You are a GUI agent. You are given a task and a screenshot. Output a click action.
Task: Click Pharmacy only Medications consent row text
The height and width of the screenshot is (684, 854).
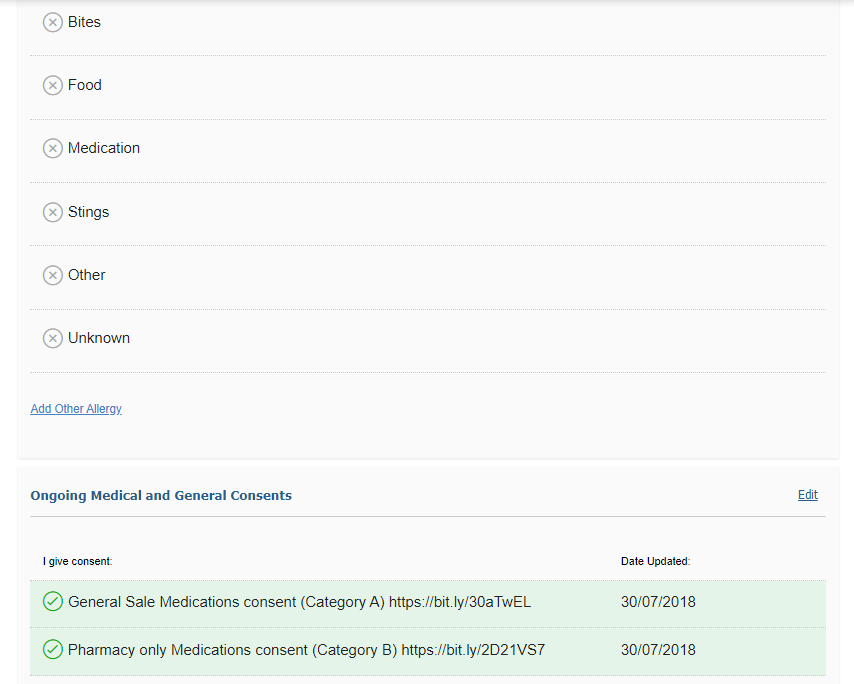[x=307, y=650]
